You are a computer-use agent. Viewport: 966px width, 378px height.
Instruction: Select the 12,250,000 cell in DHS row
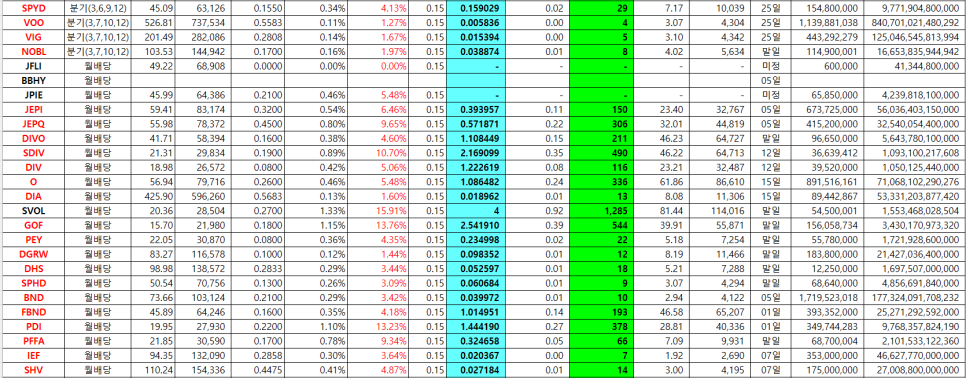[826, 268]
